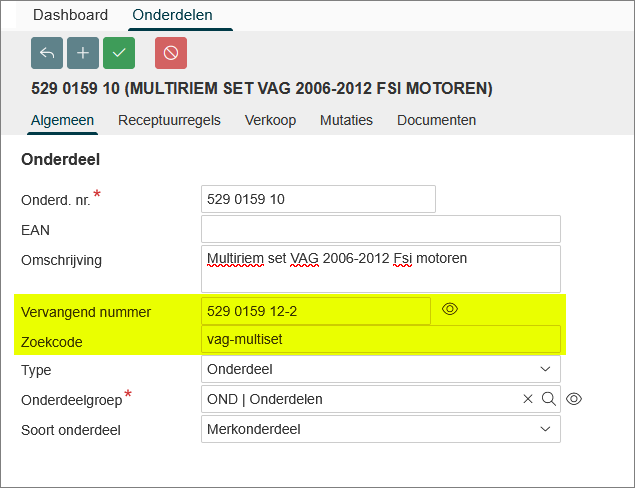Select the Onderdelen tab
The width and height of the screenshot is (635, 488).
pyautogui.click(x=173, y=15)
